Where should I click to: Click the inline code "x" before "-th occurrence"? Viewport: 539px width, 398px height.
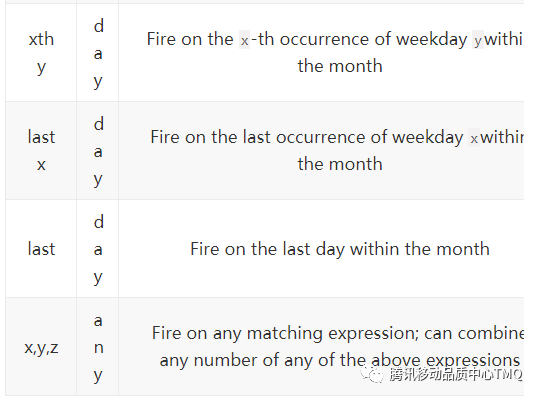(x=244, y=40)
